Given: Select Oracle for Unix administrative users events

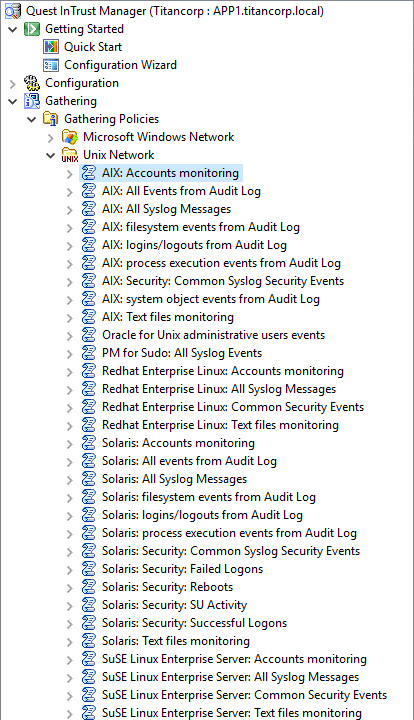Looking at the screenshot, I should click(213, 335).
